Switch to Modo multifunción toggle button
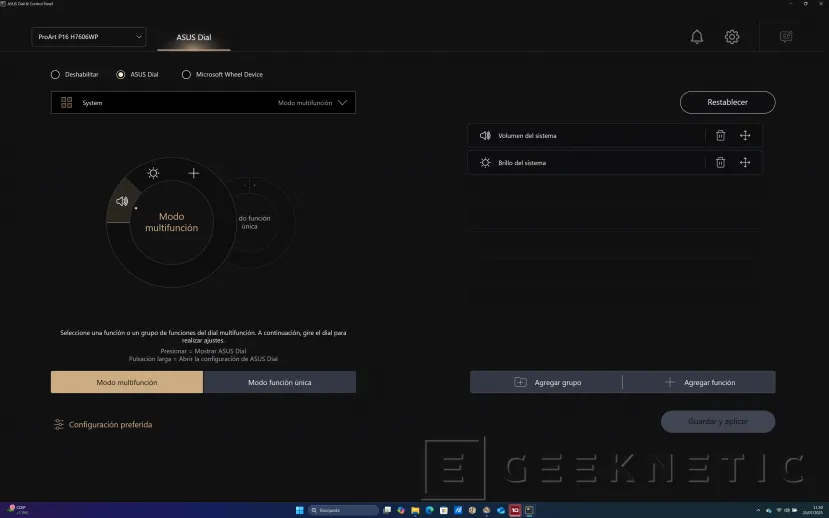Viewport: 829px width, 518px height. pyautogui.click(x=127, y=382)
